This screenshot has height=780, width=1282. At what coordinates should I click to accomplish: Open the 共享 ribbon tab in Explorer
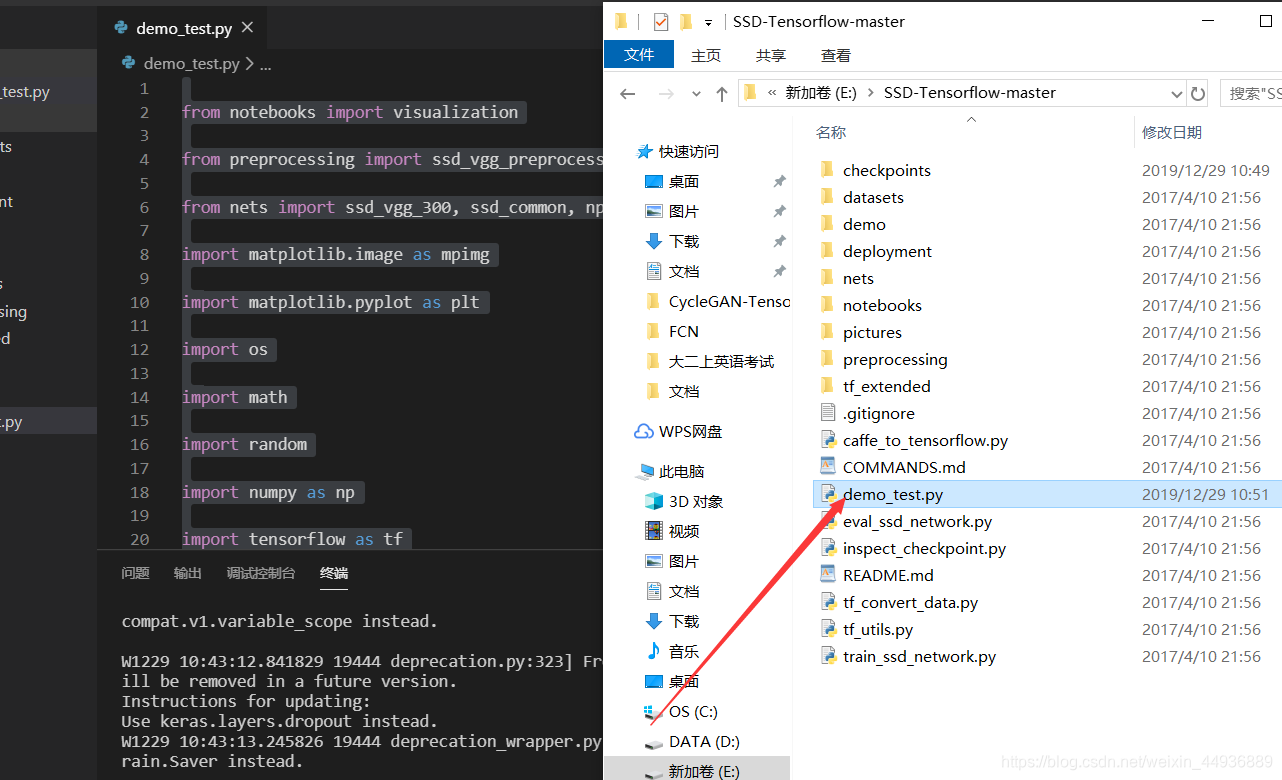pyautogui.click(x=771, y=55)
